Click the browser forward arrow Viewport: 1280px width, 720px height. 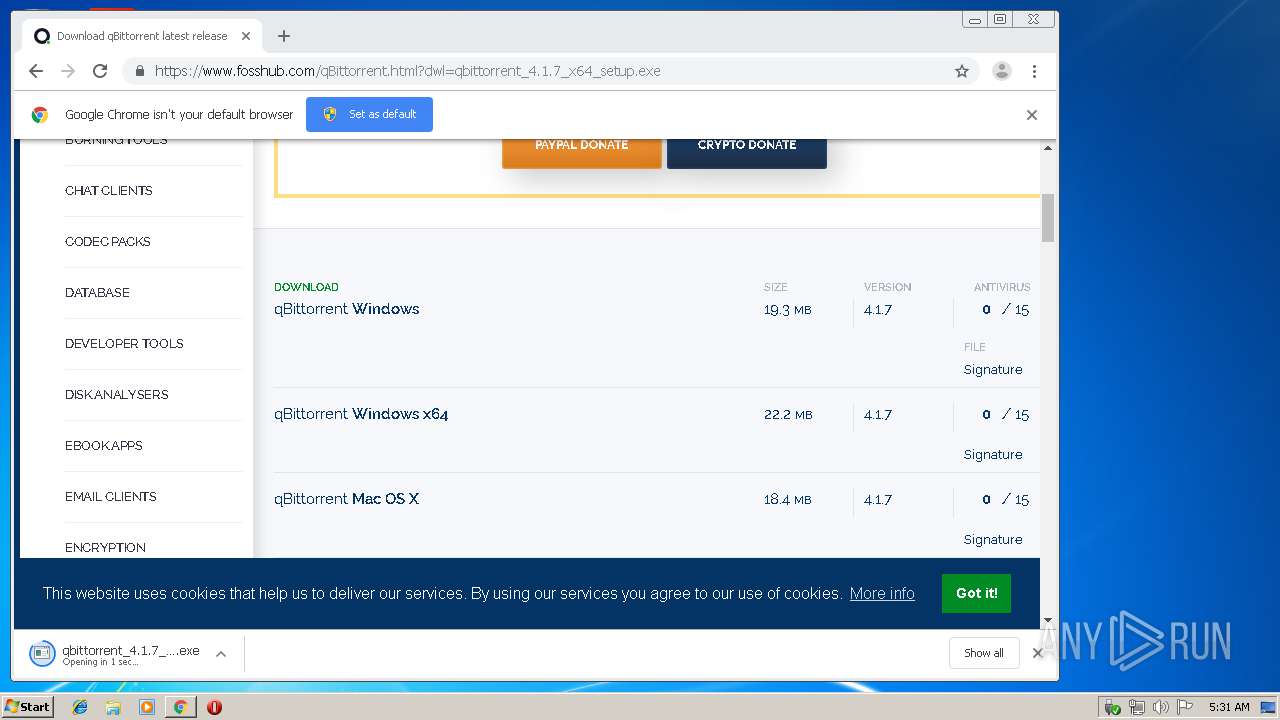pos(68,71)
